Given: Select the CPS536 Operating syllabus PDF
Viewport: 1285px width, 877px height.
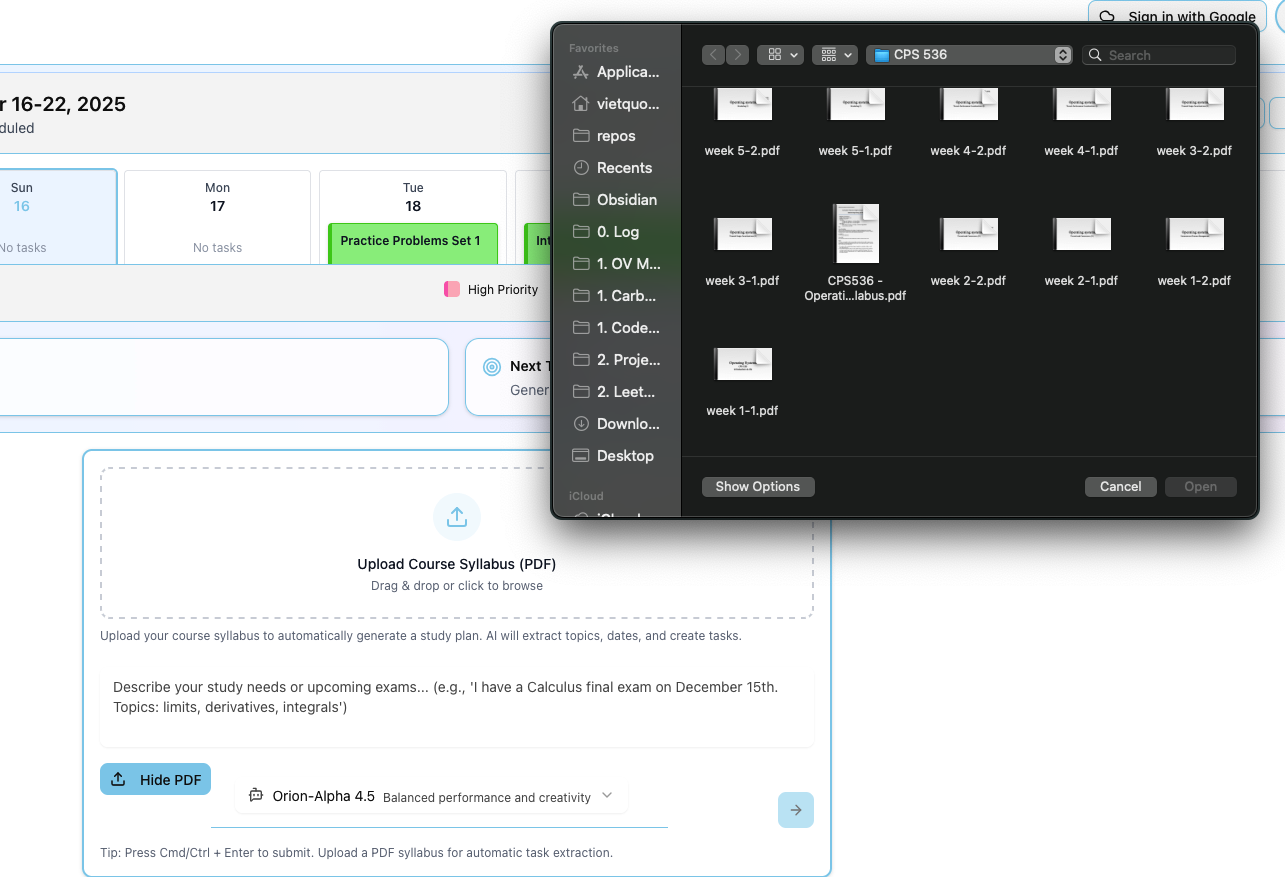Looking at the screenshot, I should 855,252.
